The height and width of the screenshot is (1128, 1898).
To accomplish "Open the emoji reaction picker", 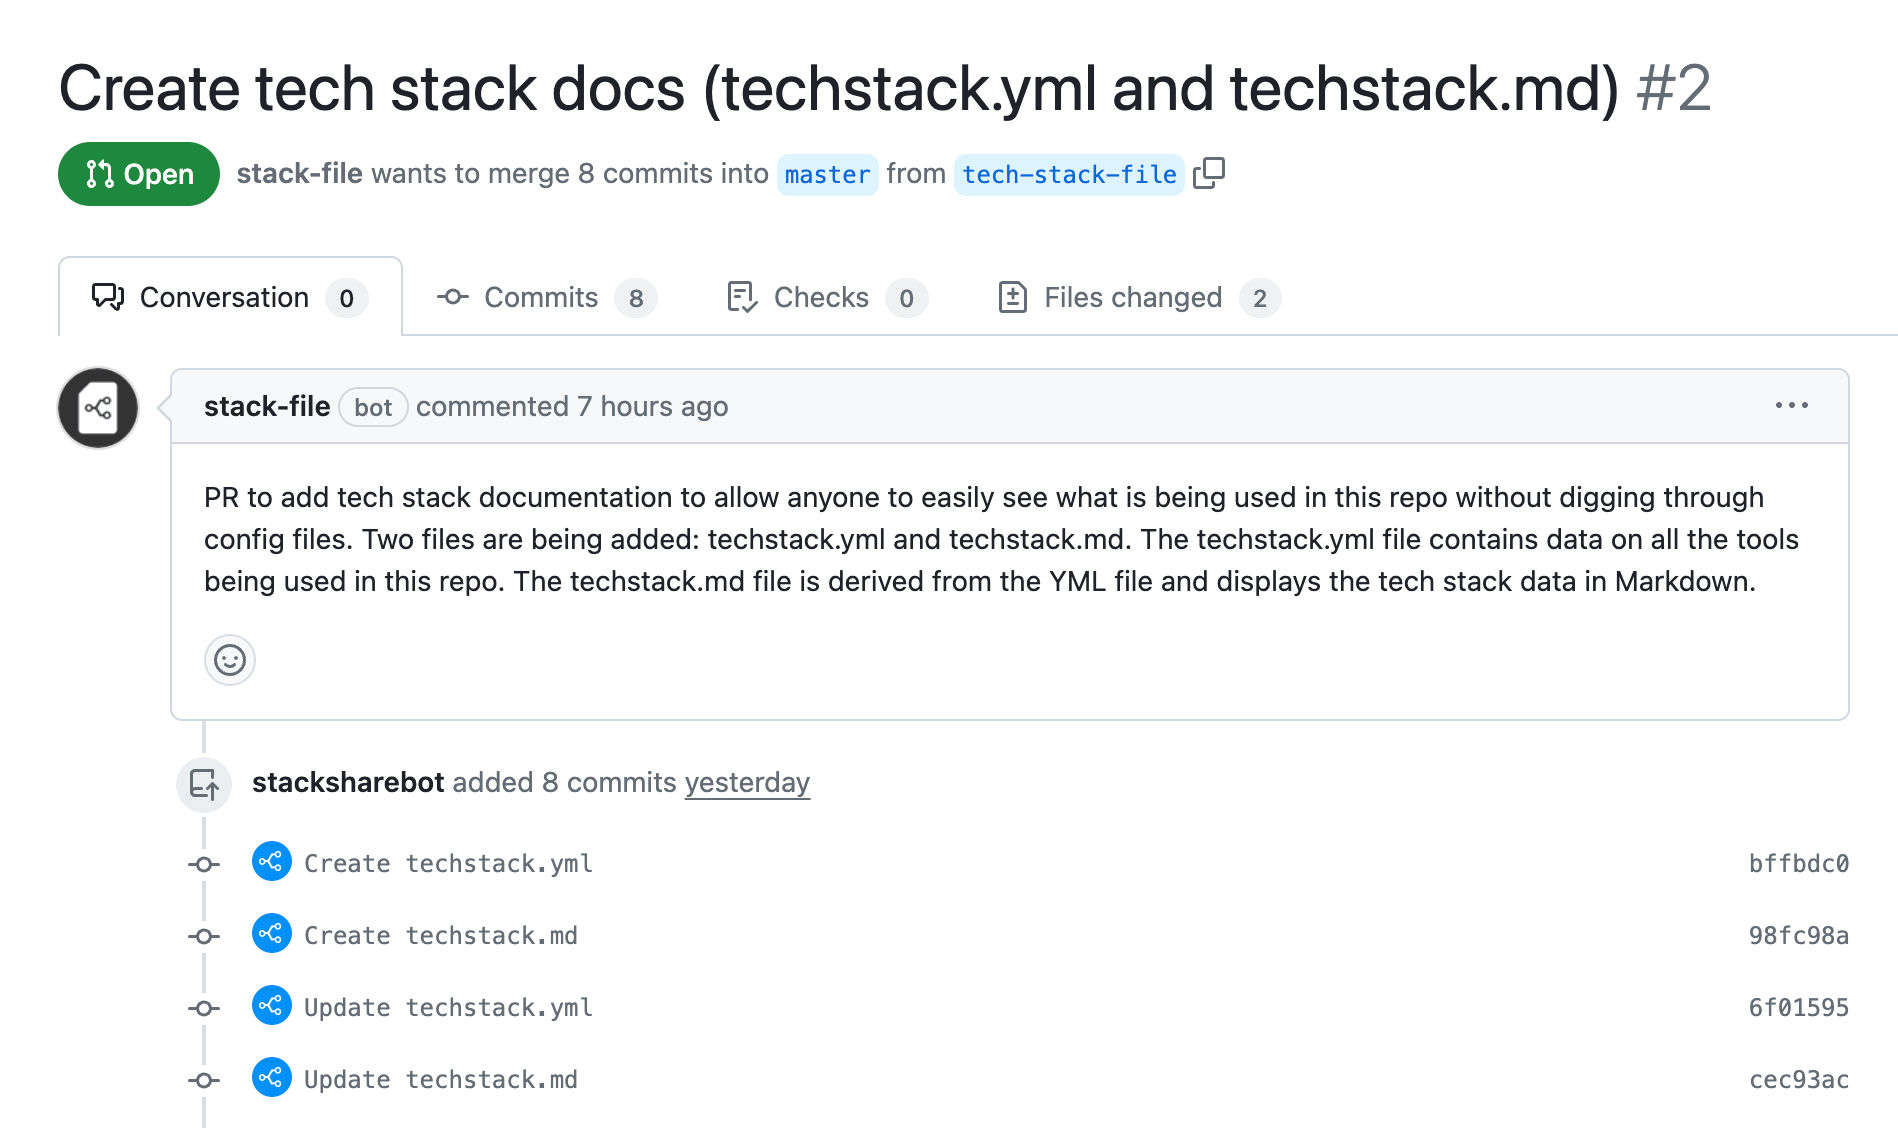I will tap(230, 660).
